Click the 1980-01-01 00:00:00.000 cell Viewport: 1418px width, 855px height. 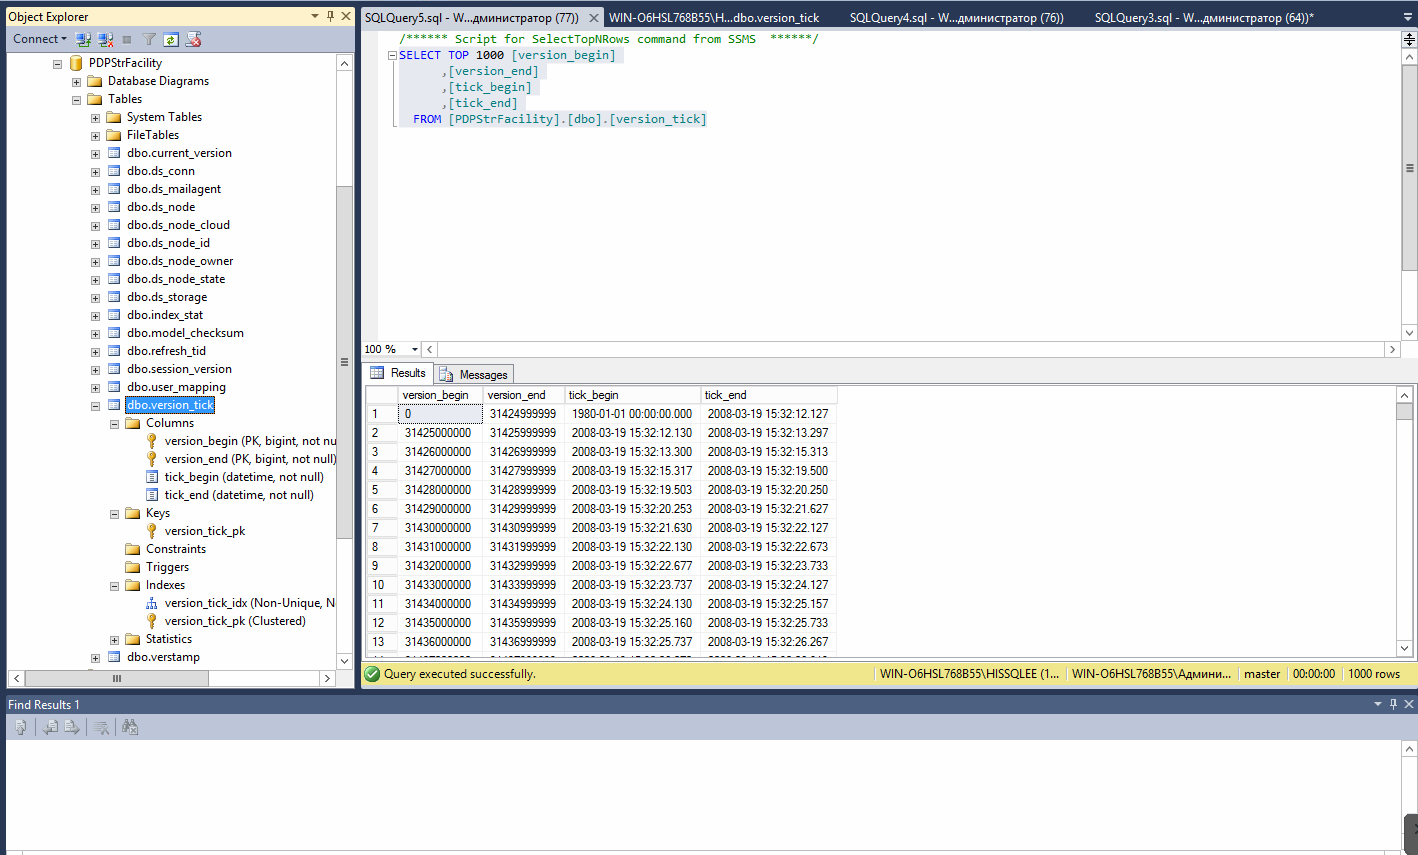[632, 414]
